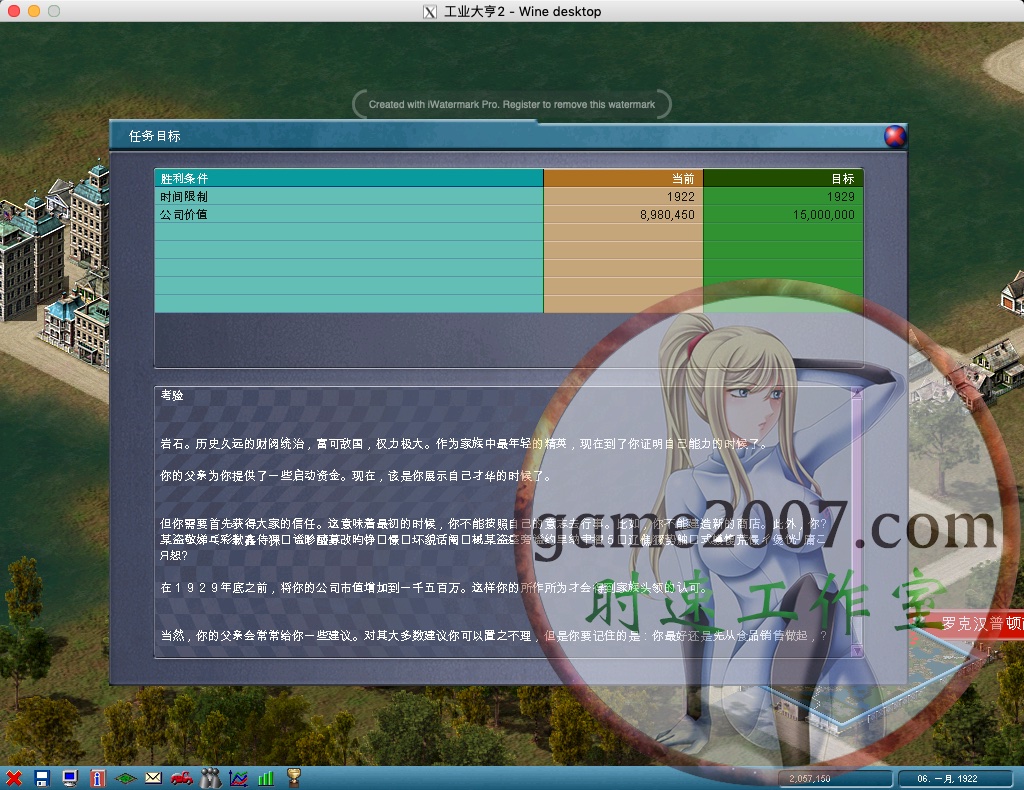Select the 公司价值 row label
This screenshot has height=790, width=1024.
tap(184, 215)
